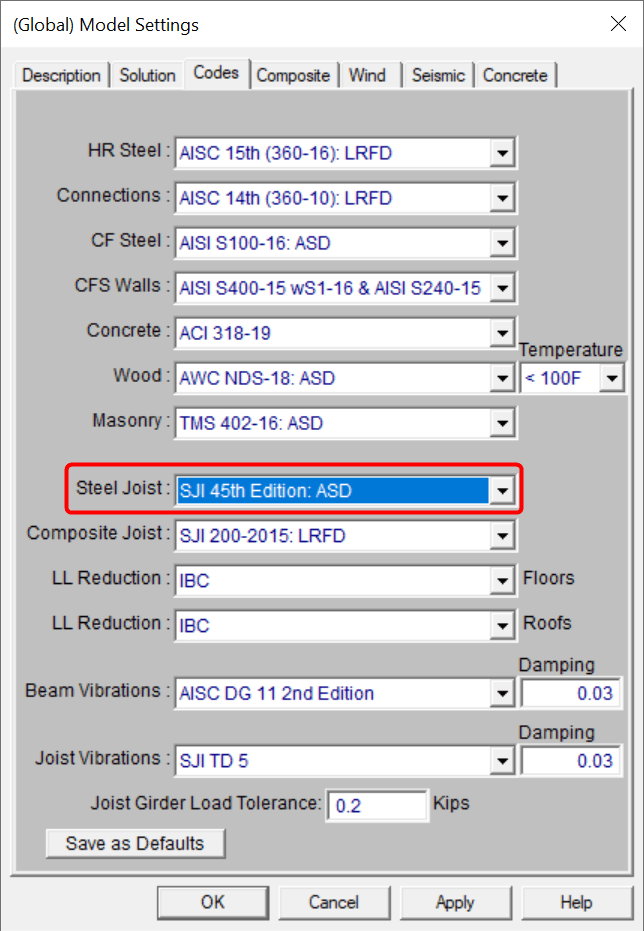Open the CF Steel code dropdown
Viewport: 644px width, 931px height.
(x=502, y=244)
